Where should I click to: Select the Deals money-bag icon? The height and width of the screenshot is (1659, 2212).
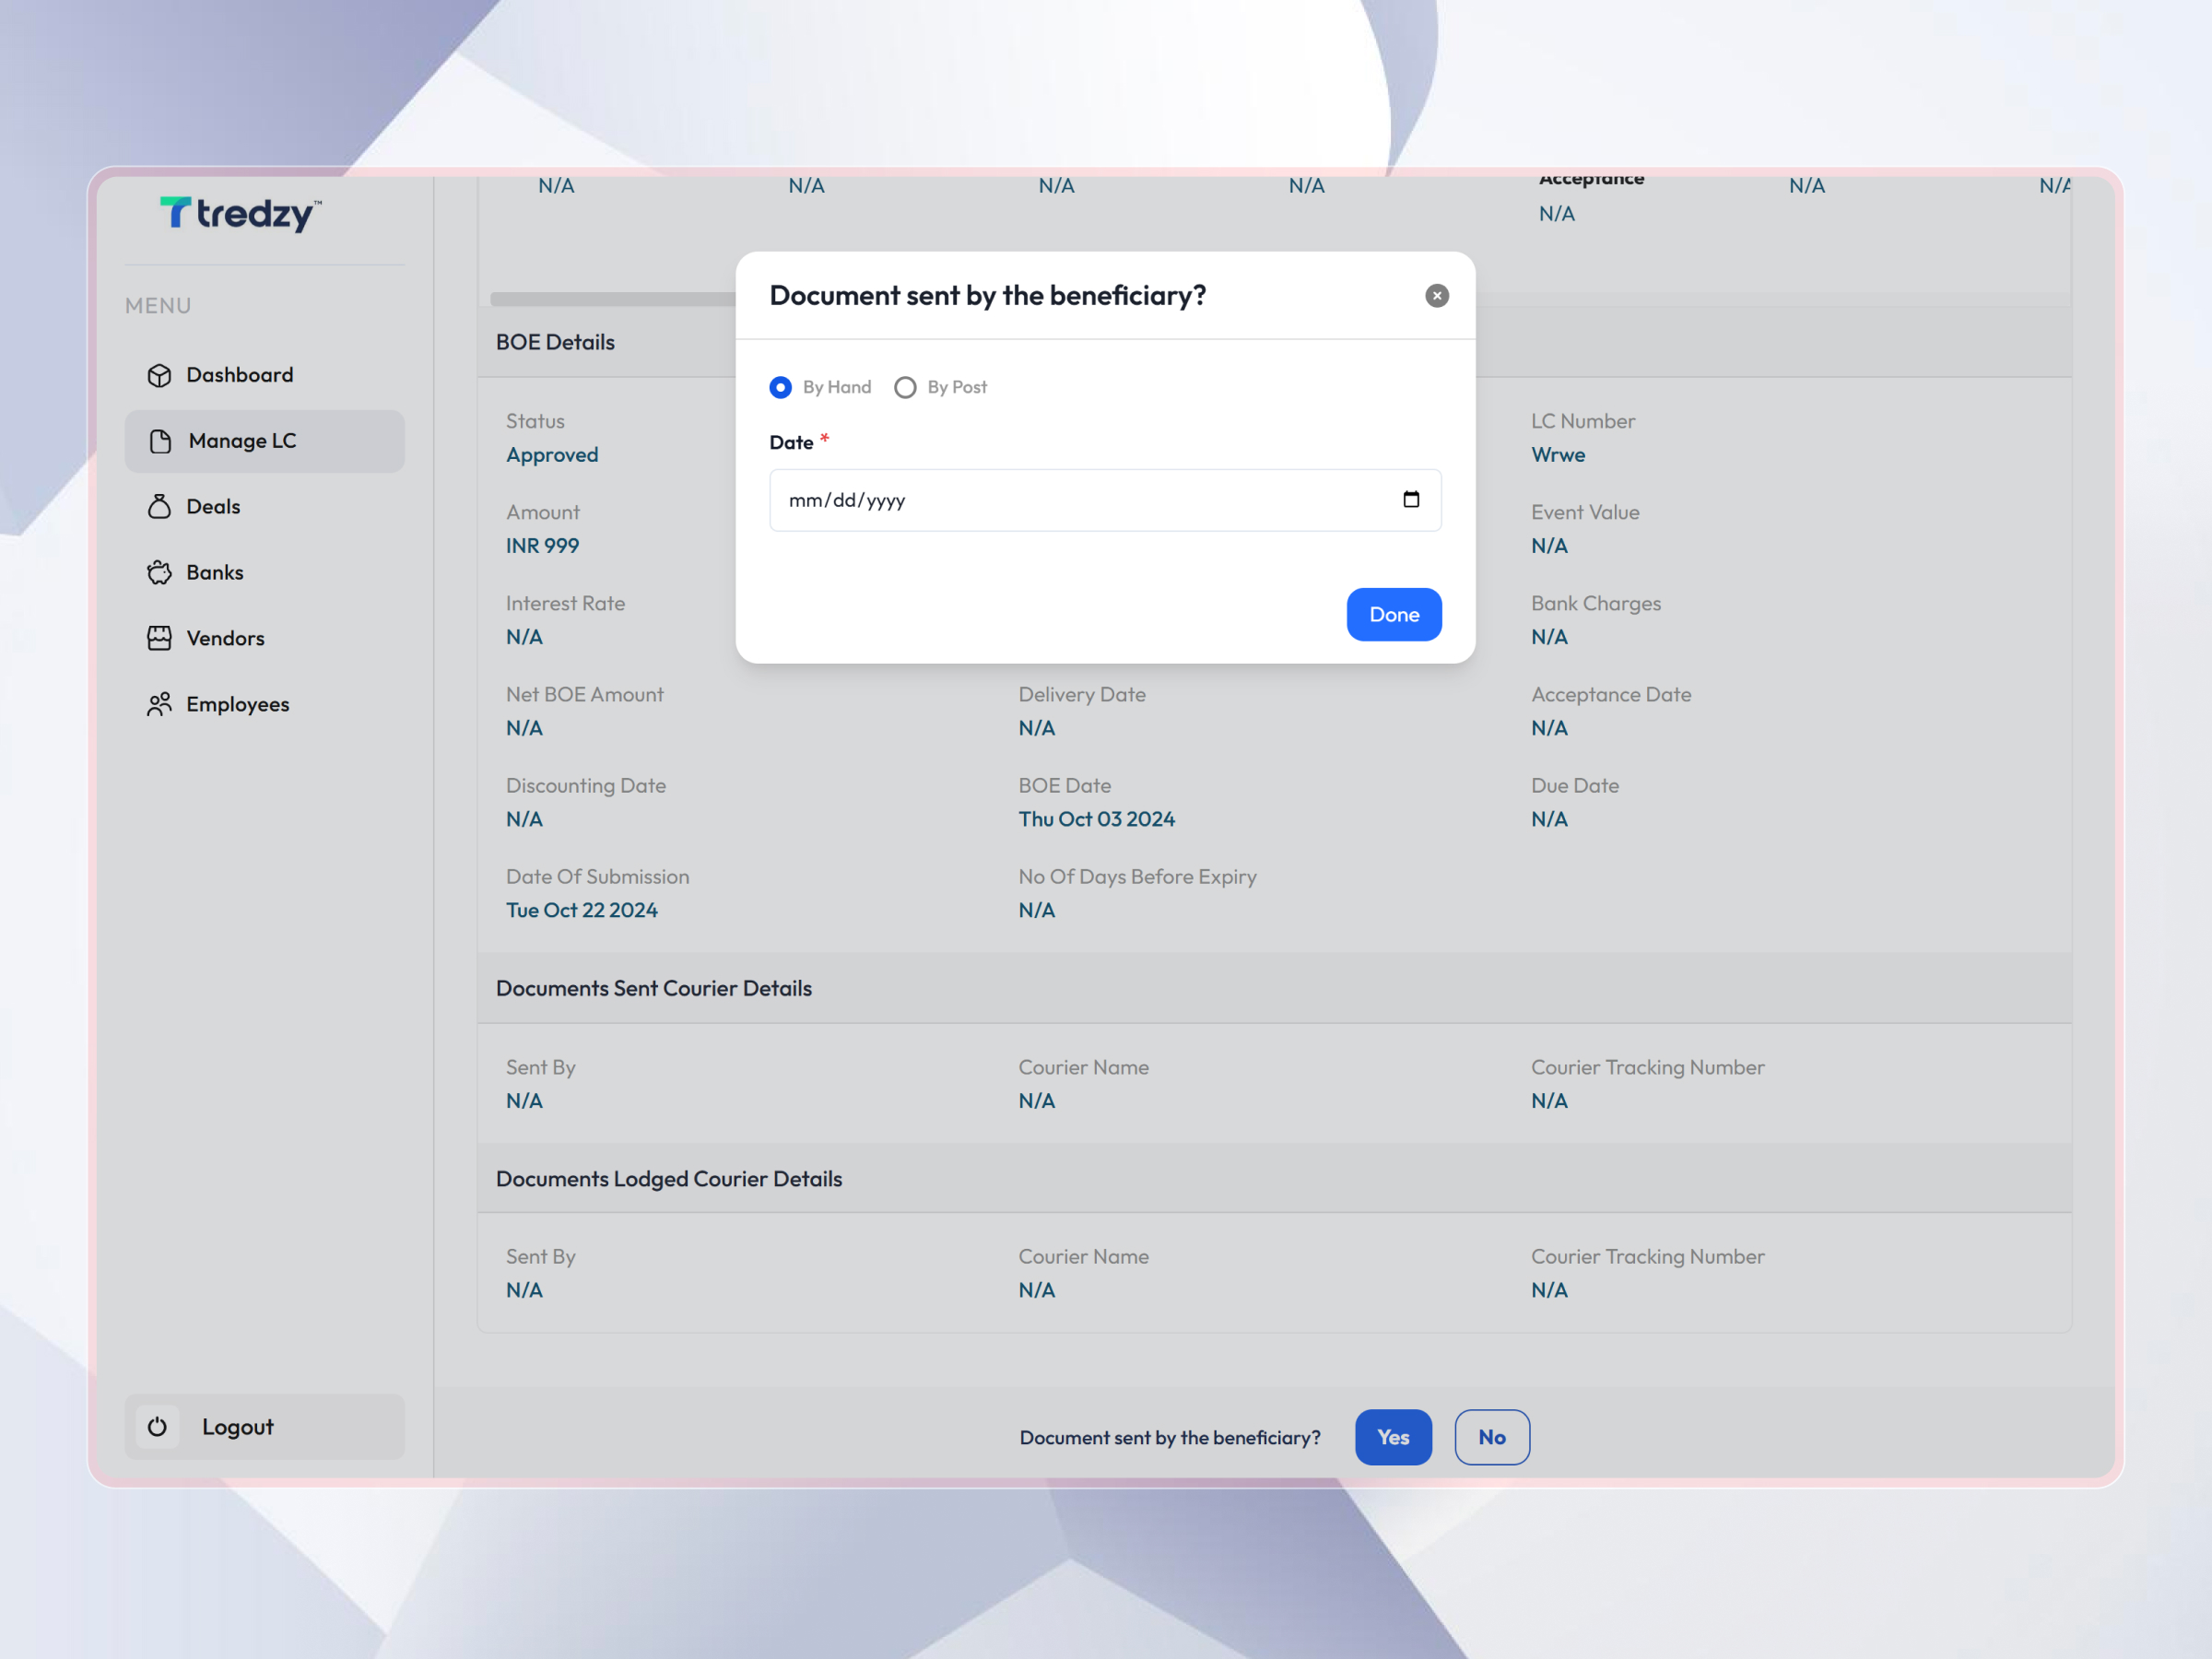(x=160, y=506)
